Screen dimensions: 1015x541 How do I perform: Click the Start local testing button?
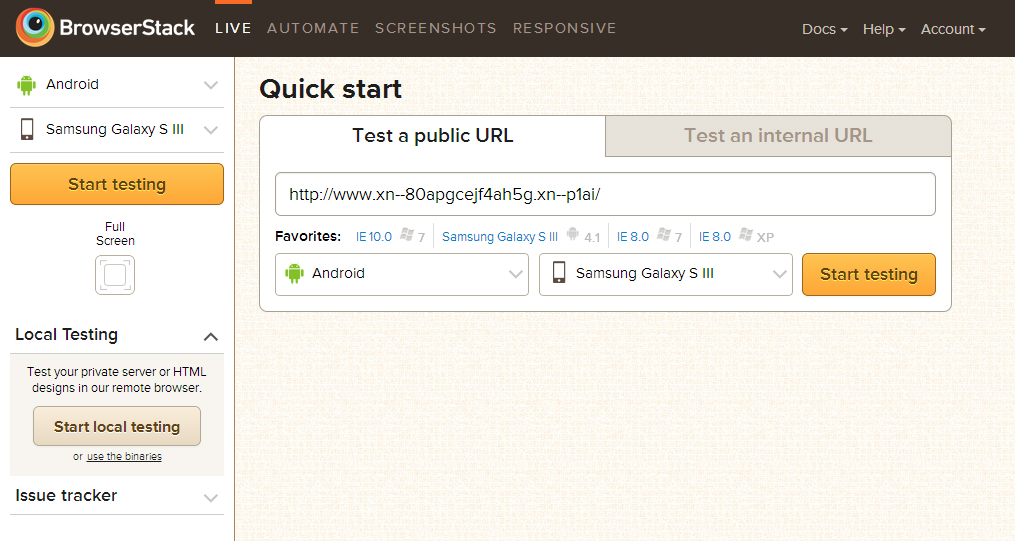[x=117, y=426]
